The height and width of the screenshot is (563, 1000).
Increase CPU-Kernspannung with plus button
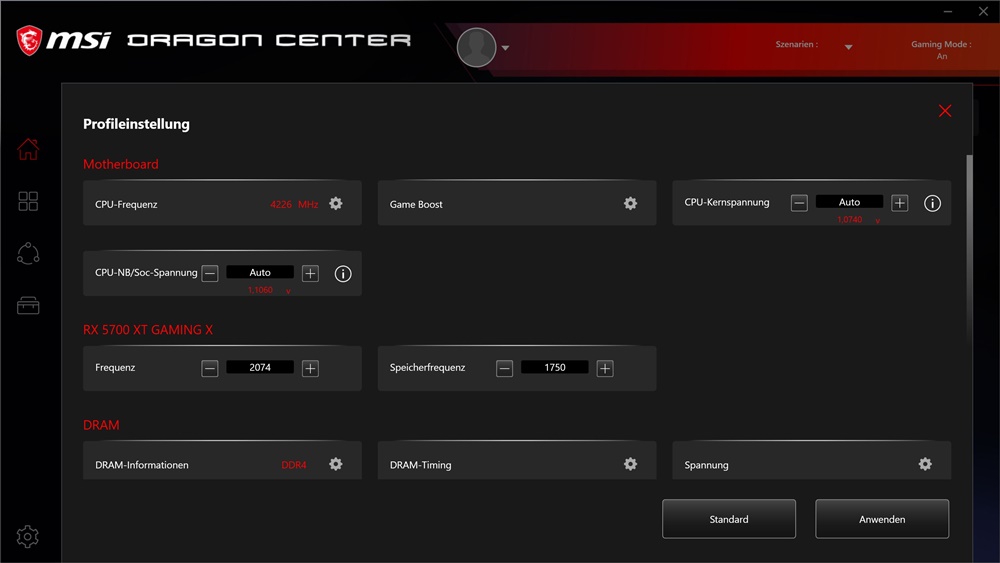pos(900,203)
